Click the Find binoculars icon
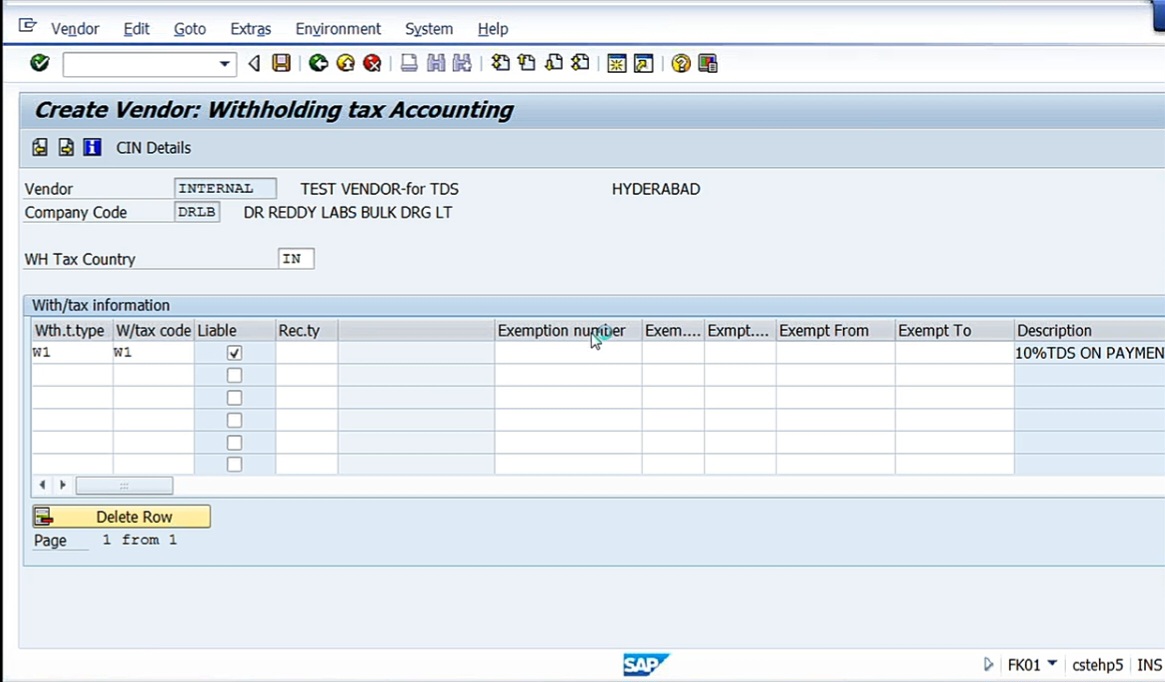Viewport: 1165px width, 682px height. (436, 63)
